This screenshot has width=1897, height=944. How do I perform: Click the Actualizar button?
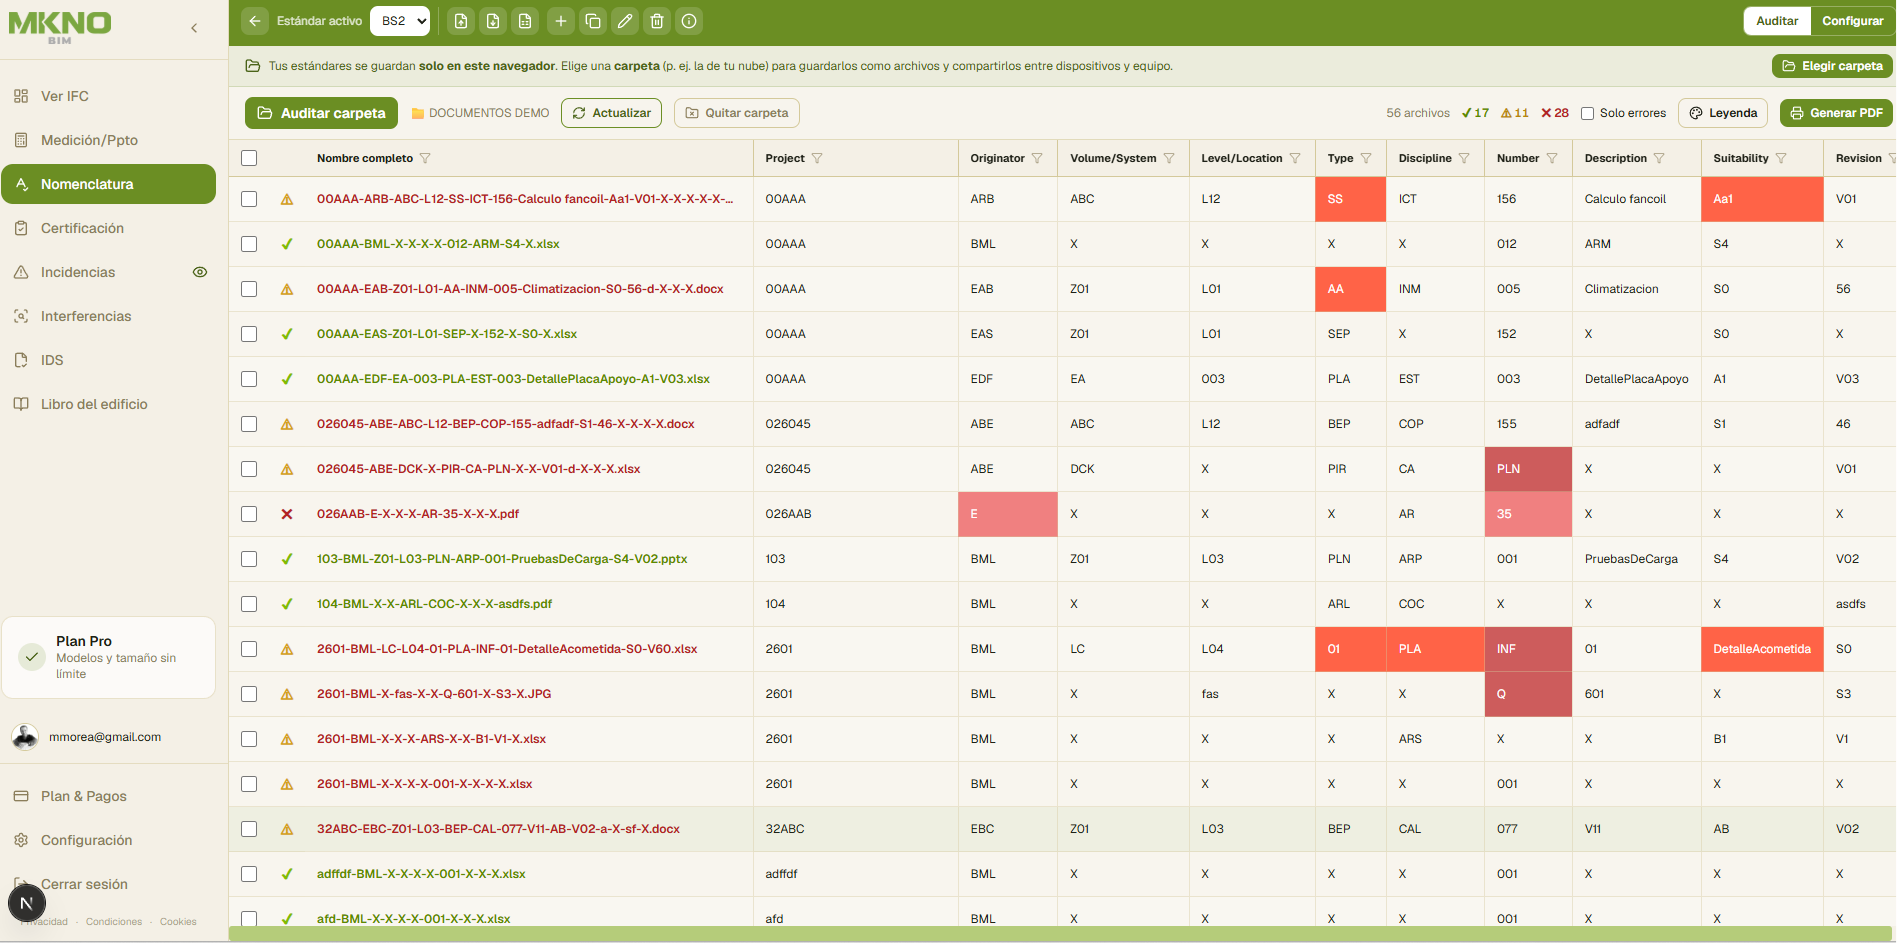click(x=611, y=113)
